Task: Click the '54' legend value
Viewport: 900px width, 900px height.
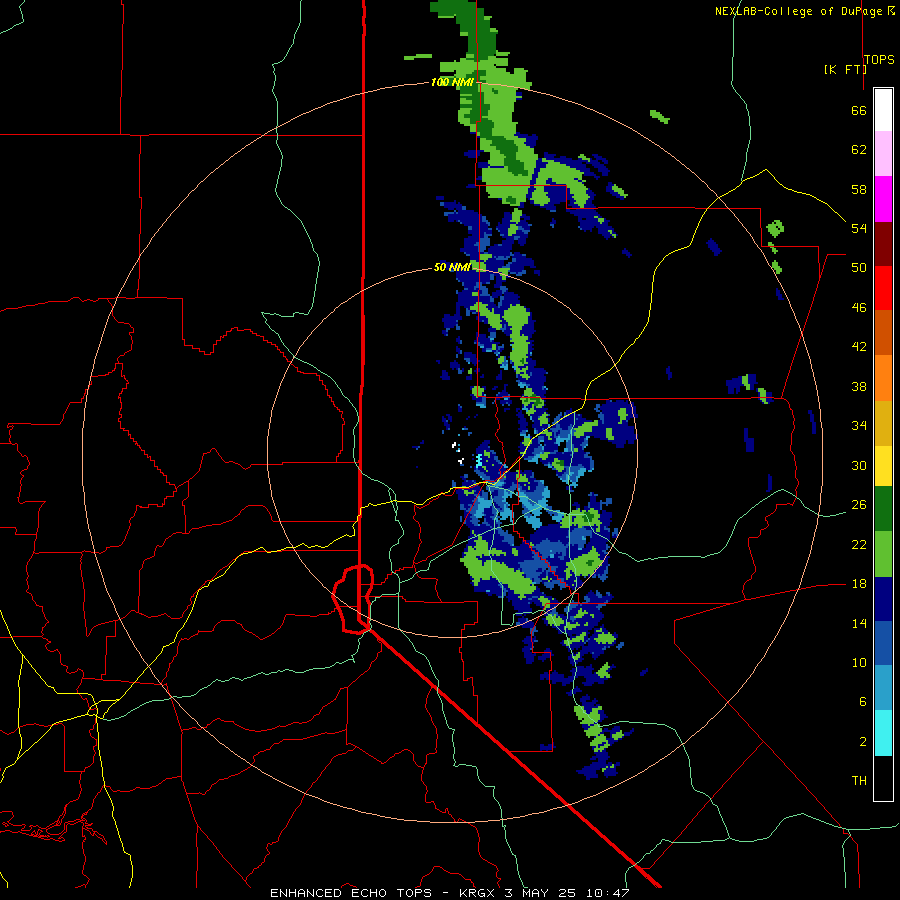Action: coord(859,228)
